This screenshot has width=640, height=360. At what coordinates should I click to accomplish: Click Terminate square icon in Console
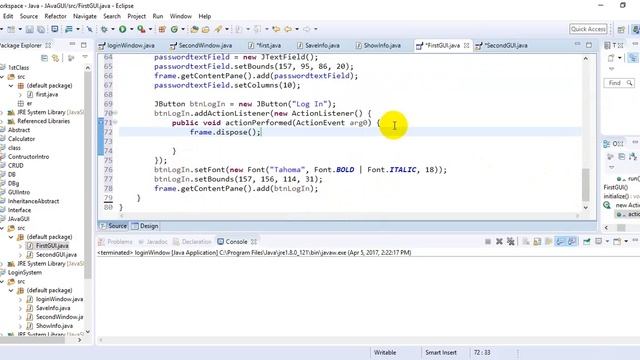(x=488, y=242)
